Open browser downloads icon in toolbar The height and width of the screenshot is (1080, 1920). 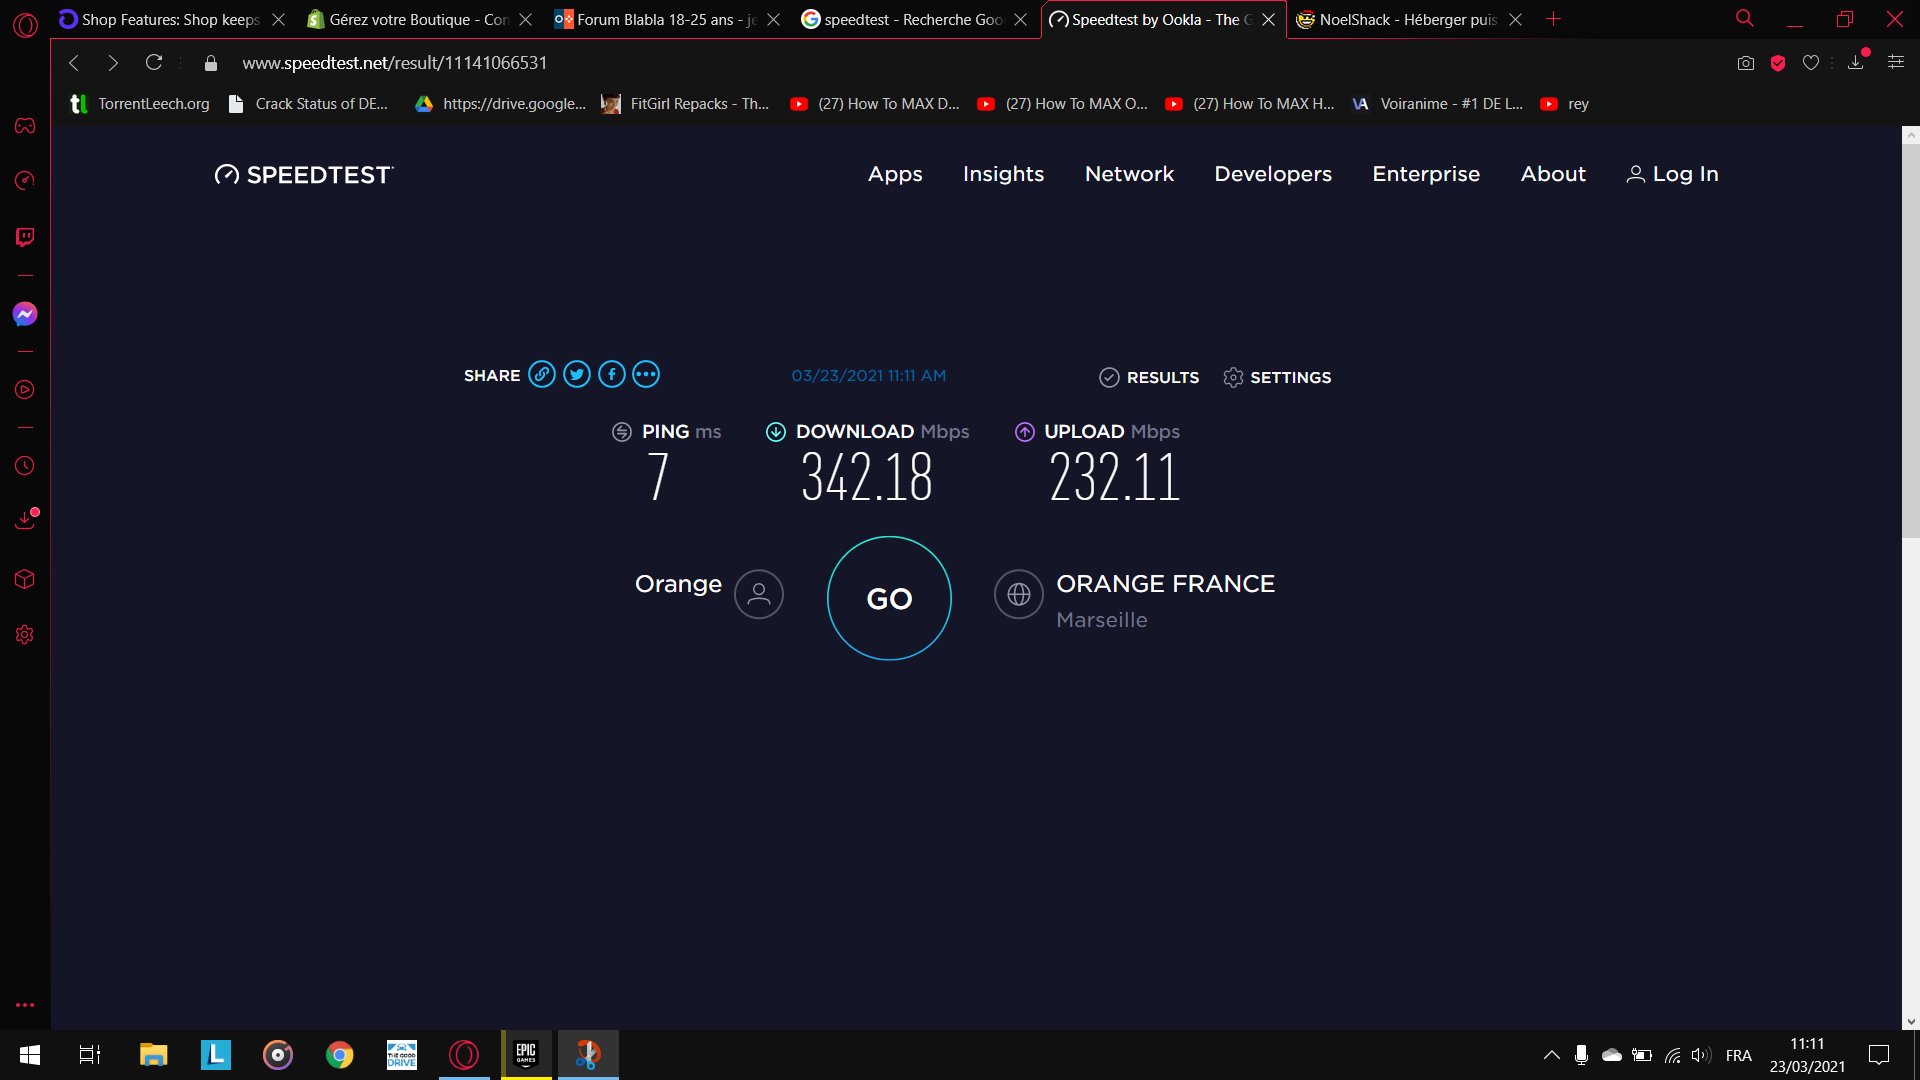(1856, 62)
